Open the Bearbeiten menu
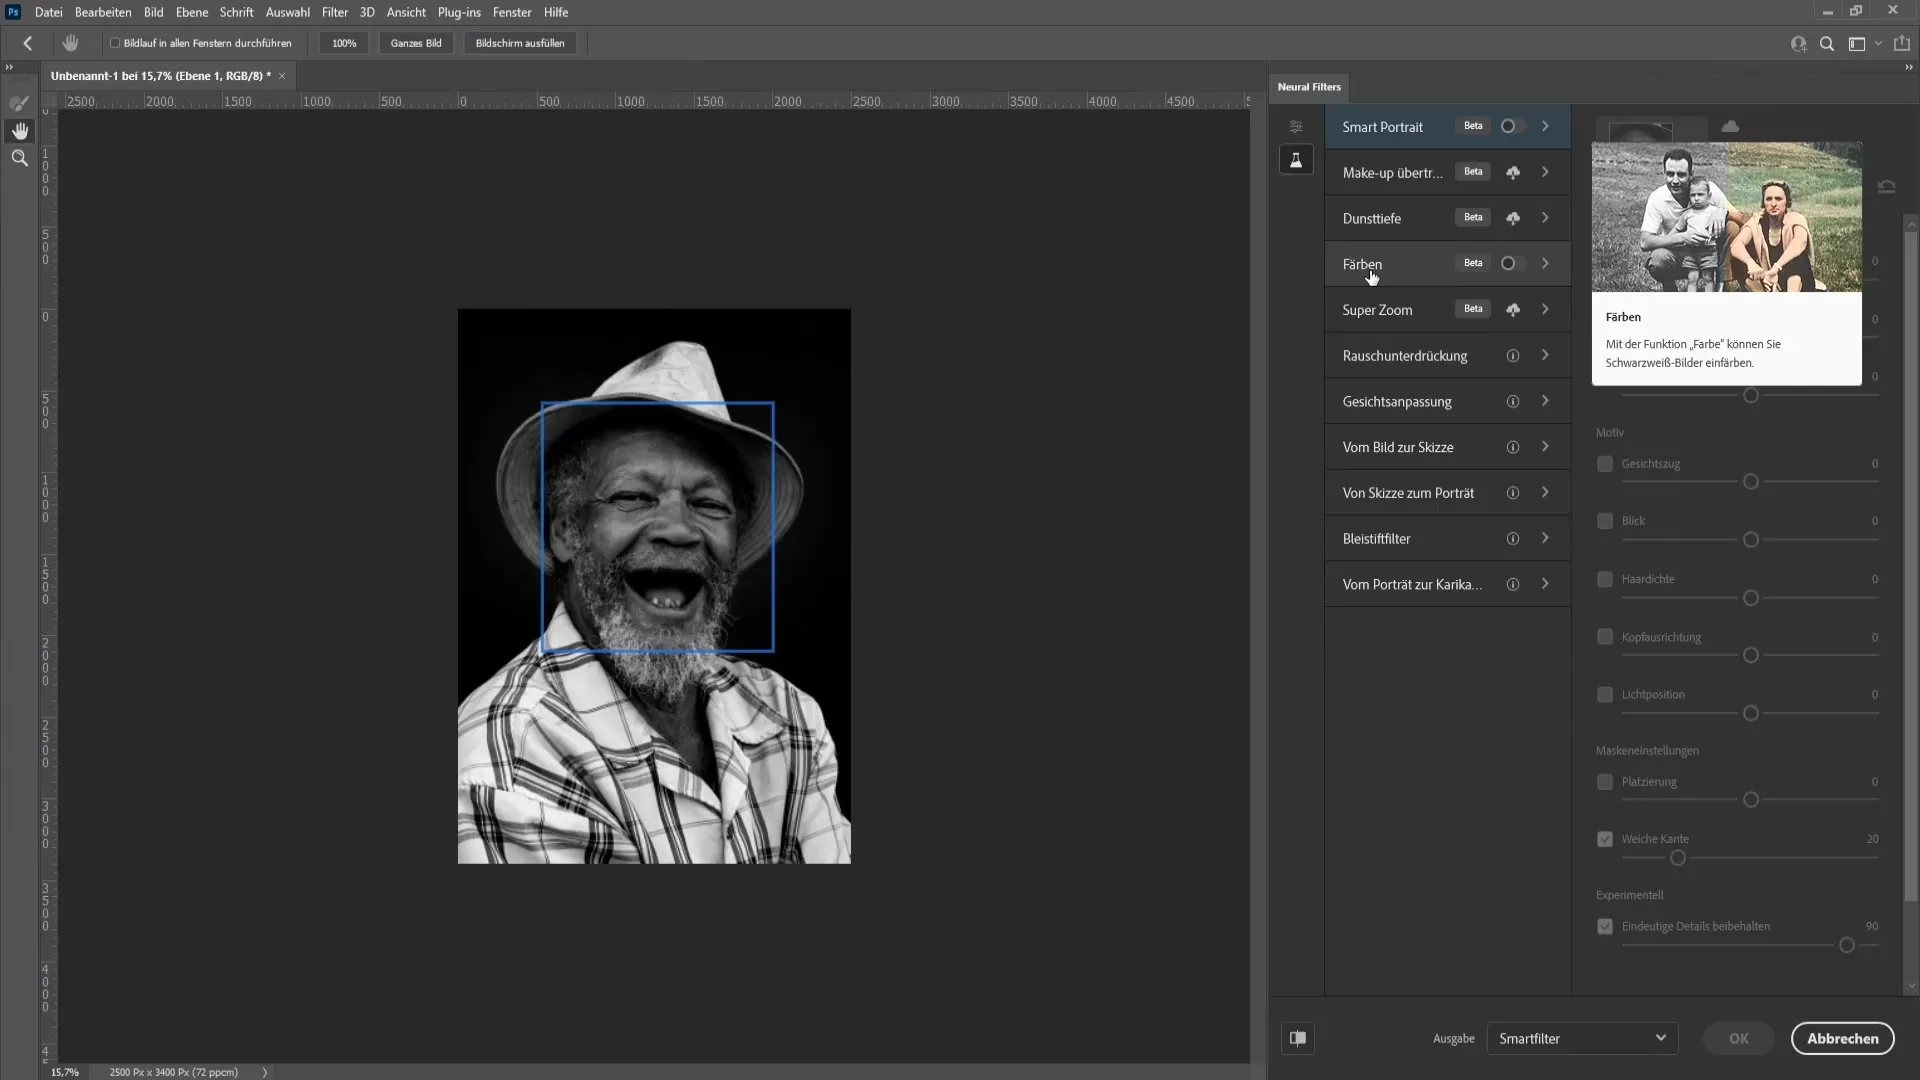Viewport: 1920px width, 1080px height. (103, 12)
